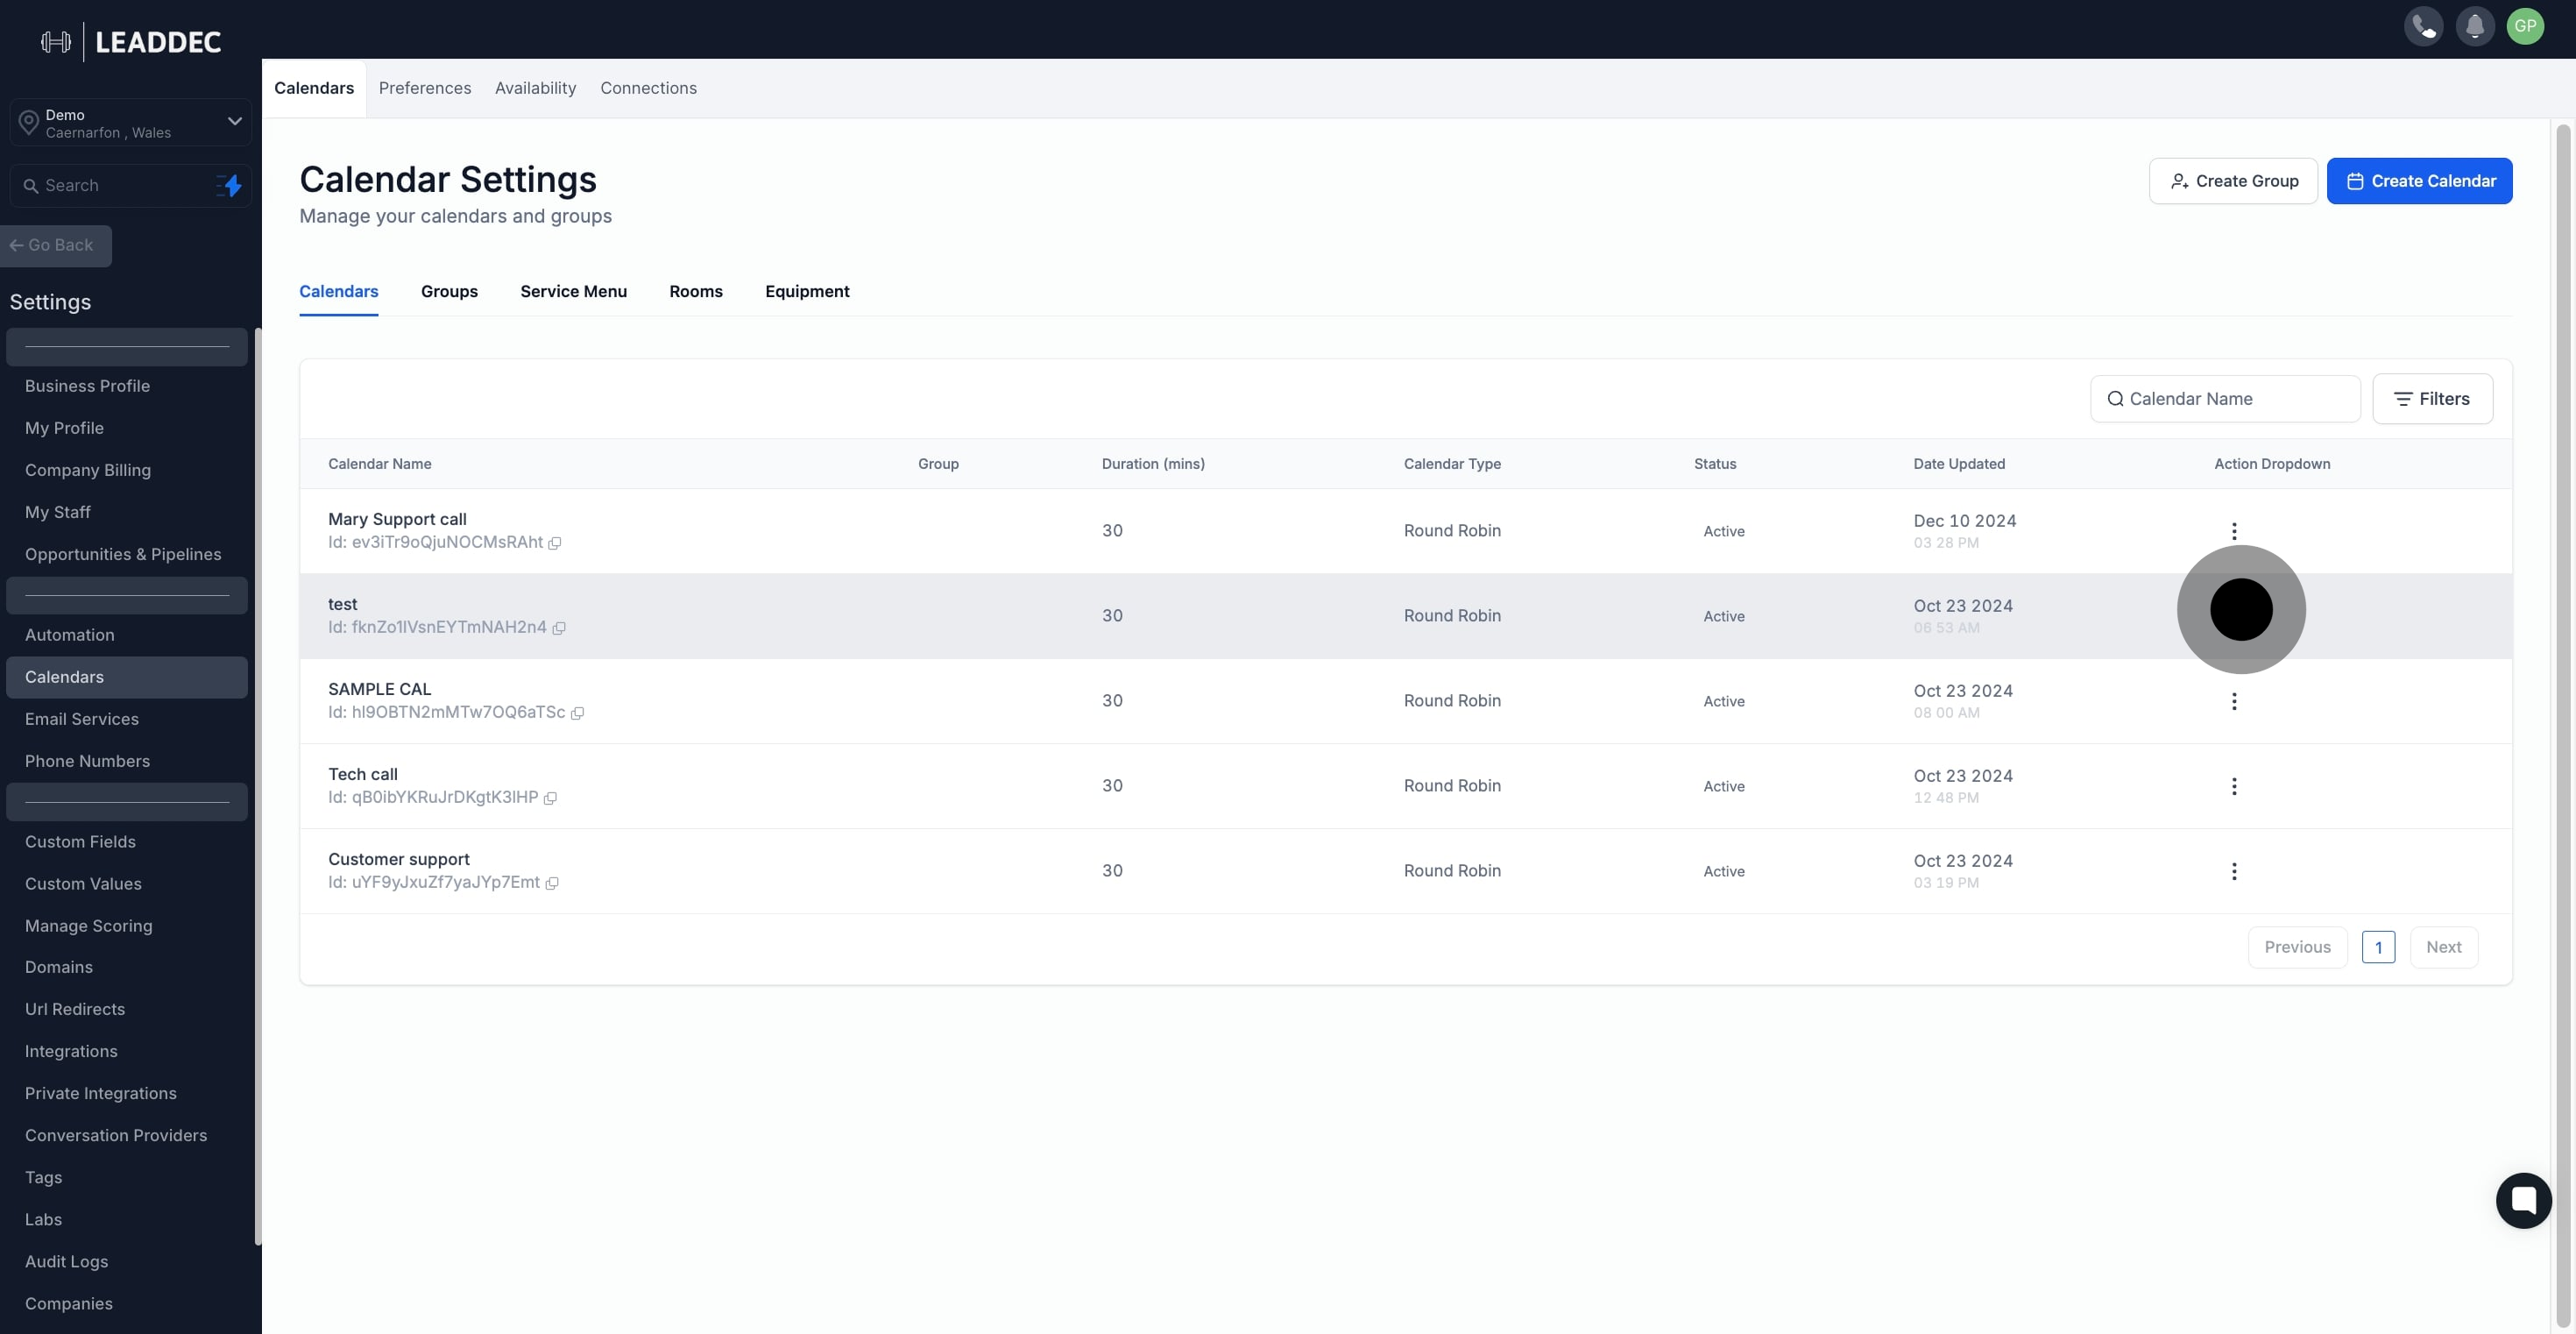
Task: Select Calendars in the settings sidebar
Action: click(126, 677)
